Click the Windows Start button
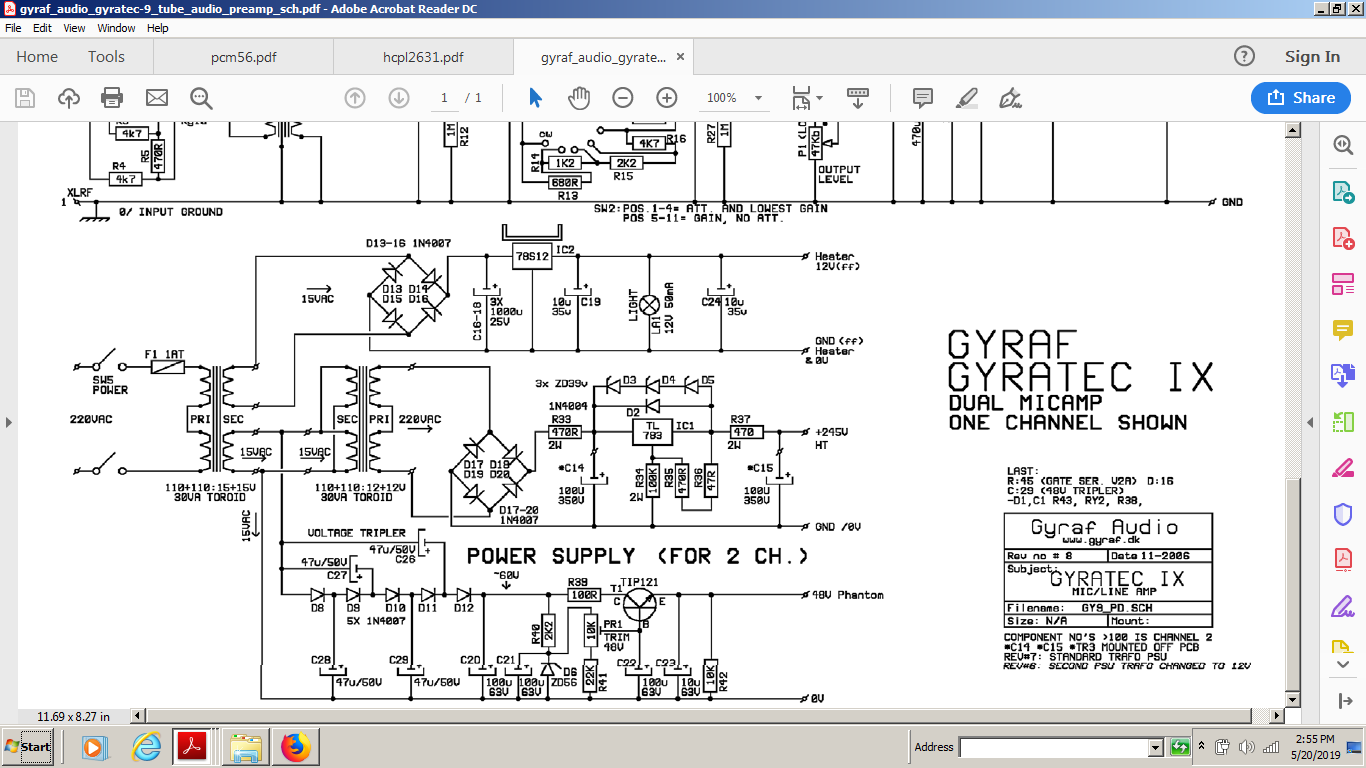The image size is (1366, 768). pos(28,747)
